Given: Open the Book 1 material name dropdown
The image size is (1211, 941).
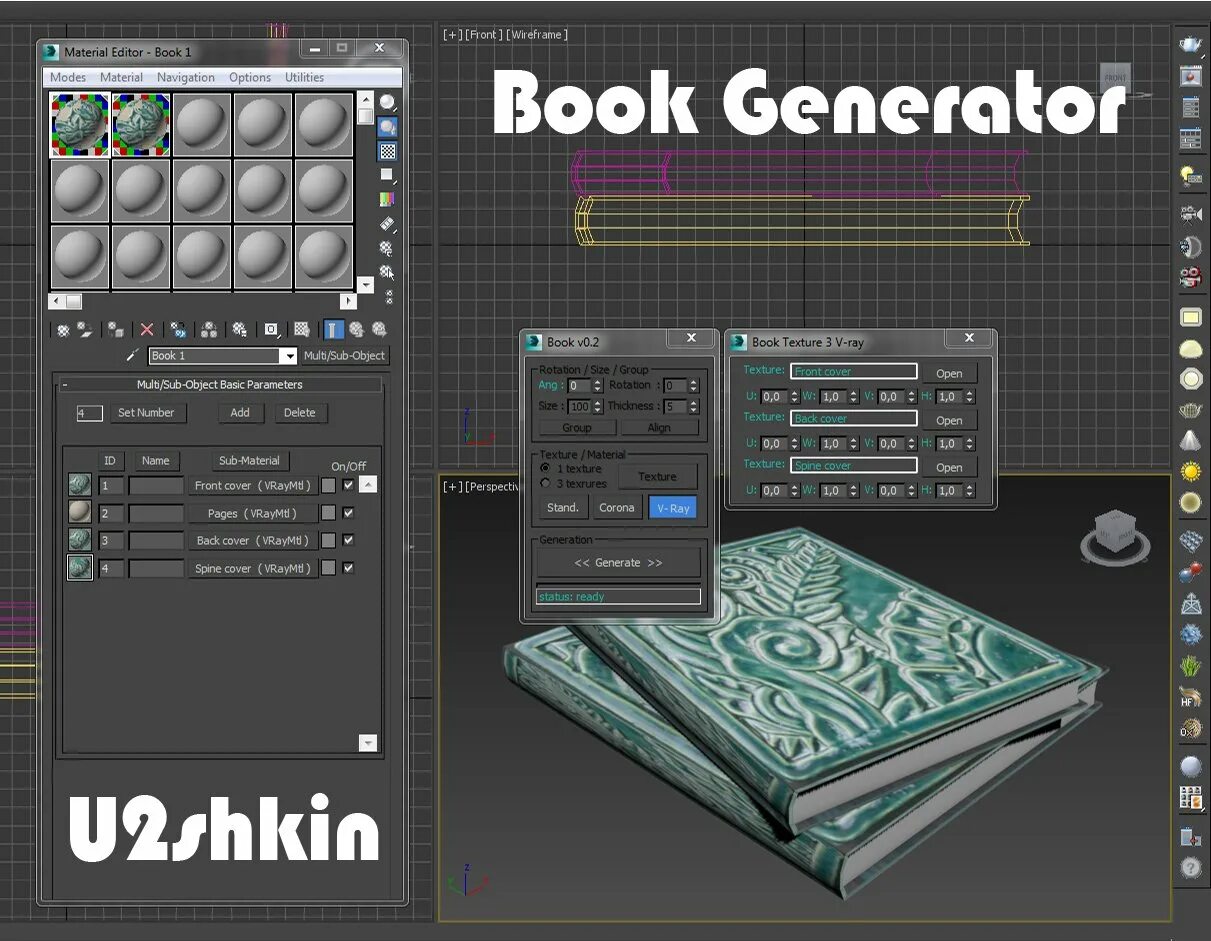Looking at the screenshot, I should (289, 356).
